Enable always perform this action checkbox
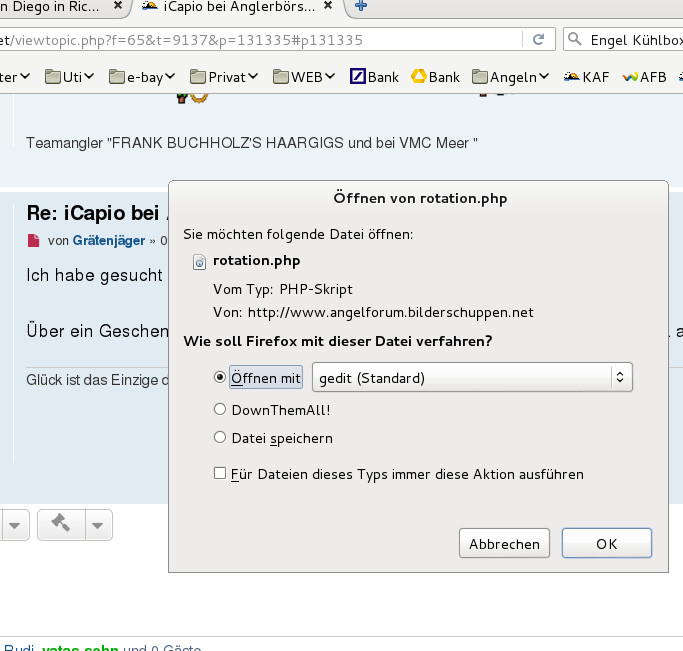Viewport: 683px width, 651px height. [220, 474]
